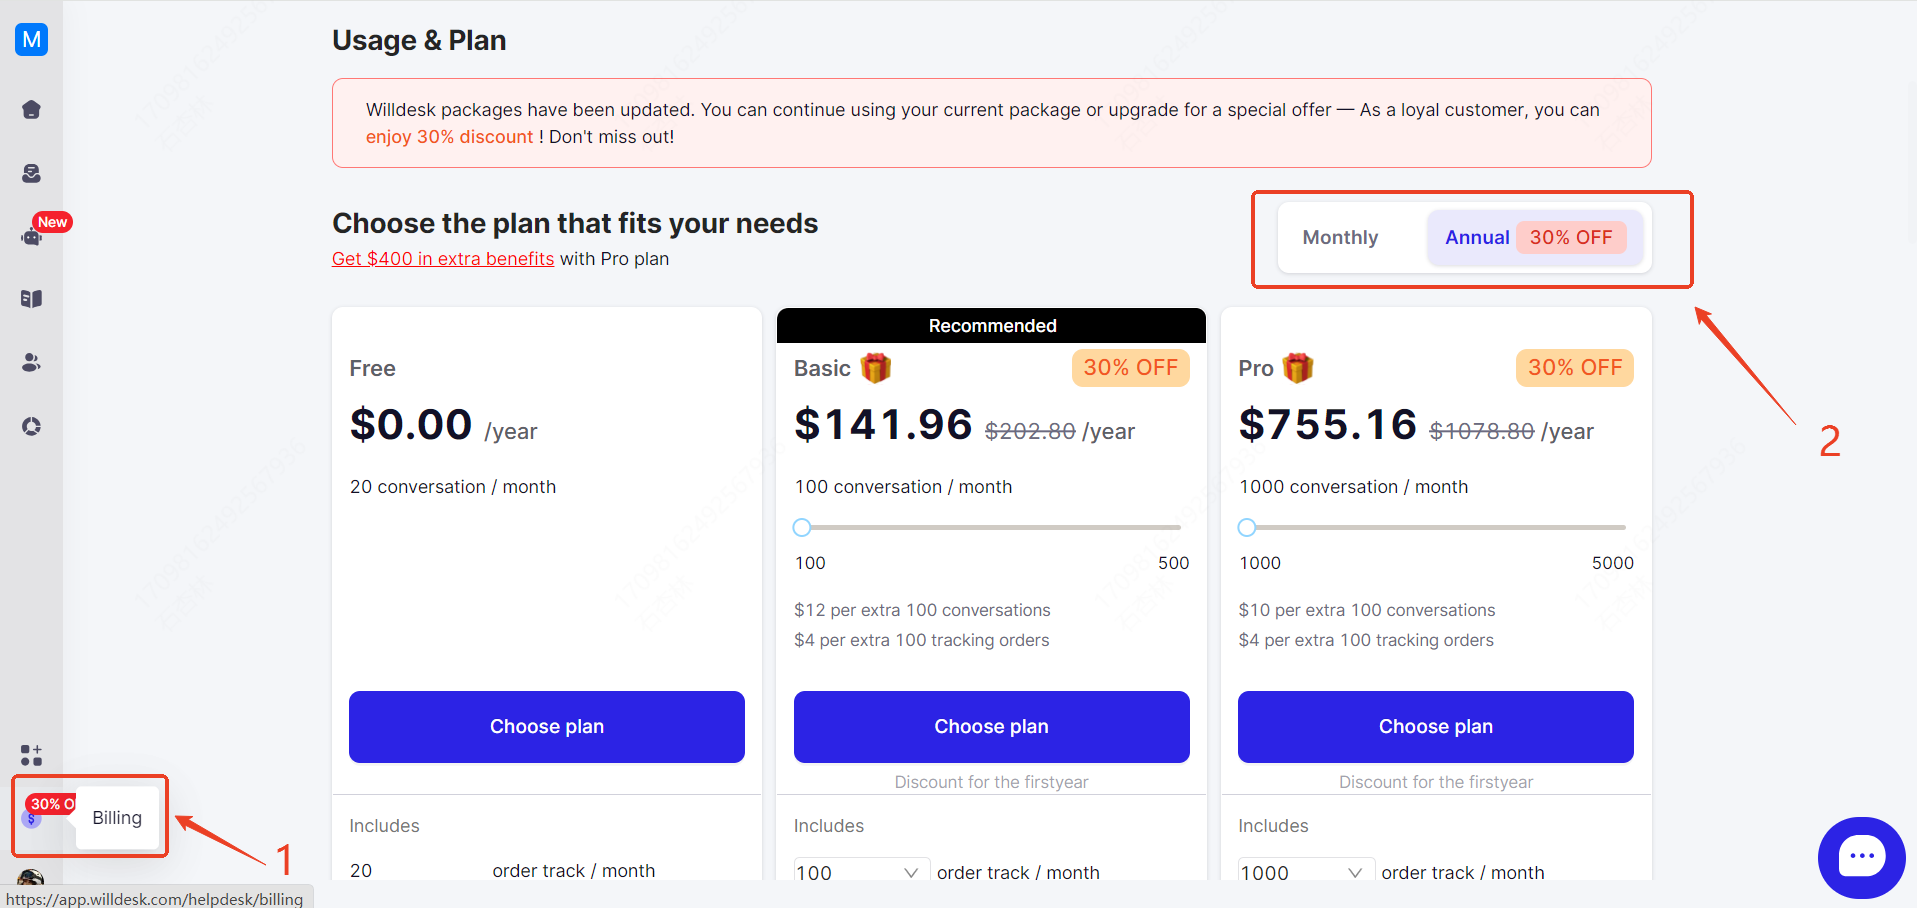The image size is (1917, 908).
Task: Choose the Free plan
Action: pos(547,727)
